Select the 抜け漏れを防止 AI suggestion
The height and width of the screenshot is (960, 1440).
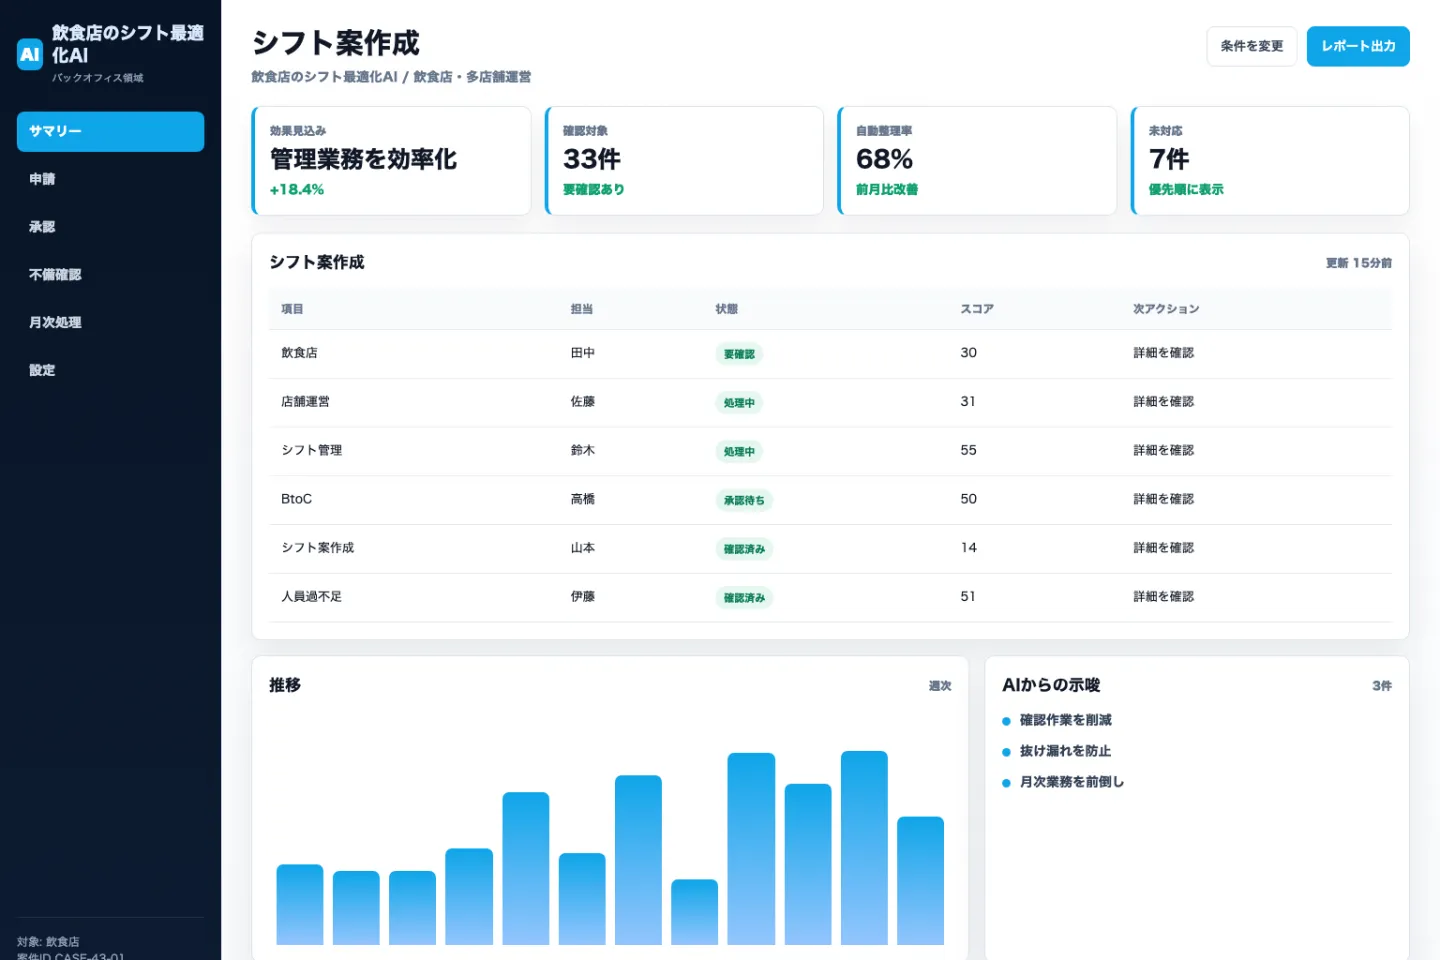pyautogui.click(x=1066, y=751)
